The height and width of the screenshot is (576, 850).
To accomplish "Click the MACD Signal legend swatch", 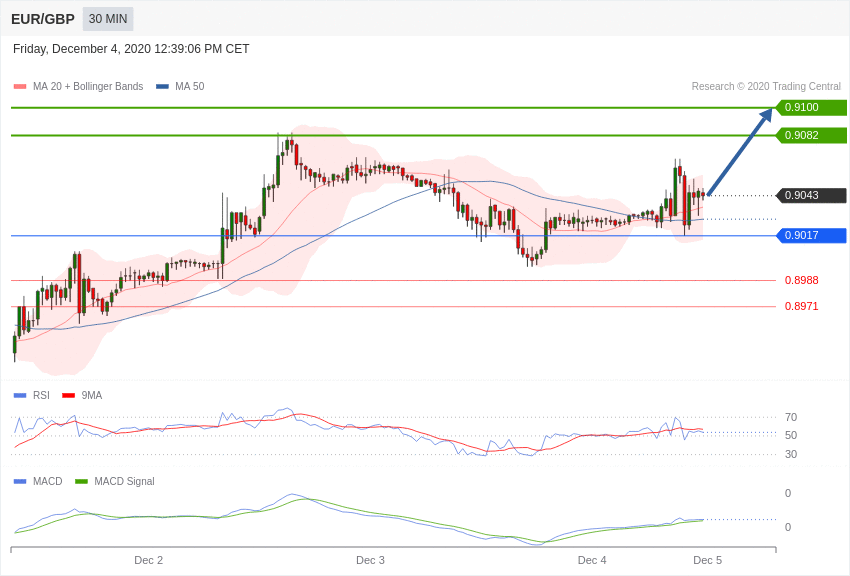I will [x=81, y=481].
